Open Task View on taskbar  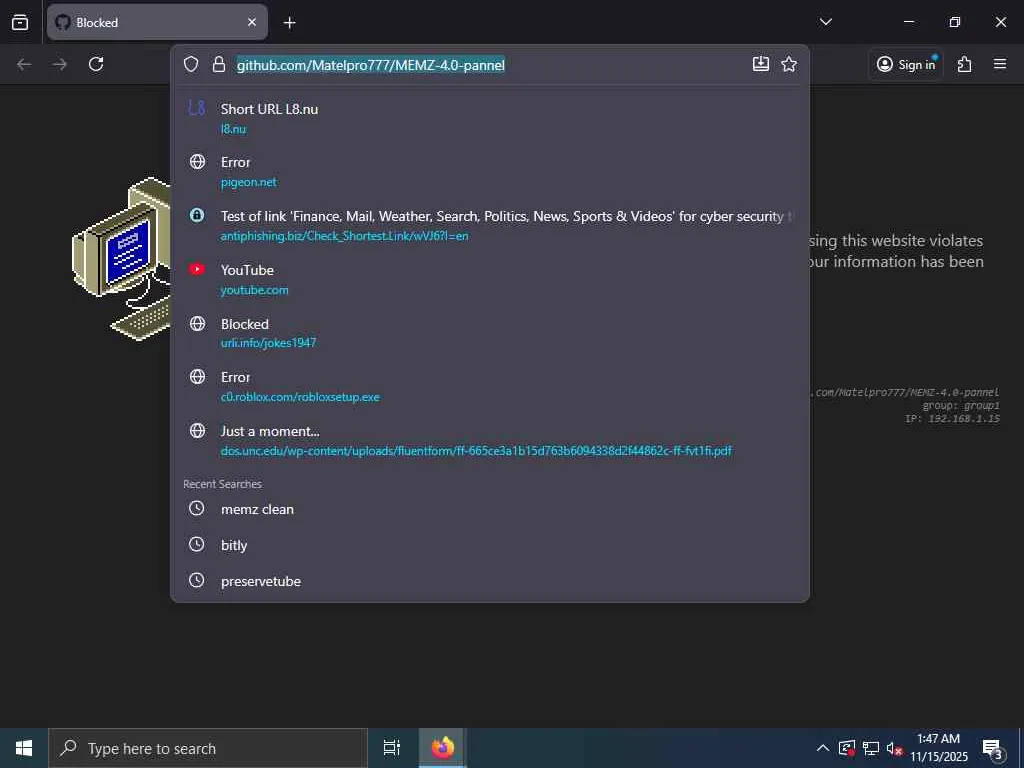coord(391,748)
